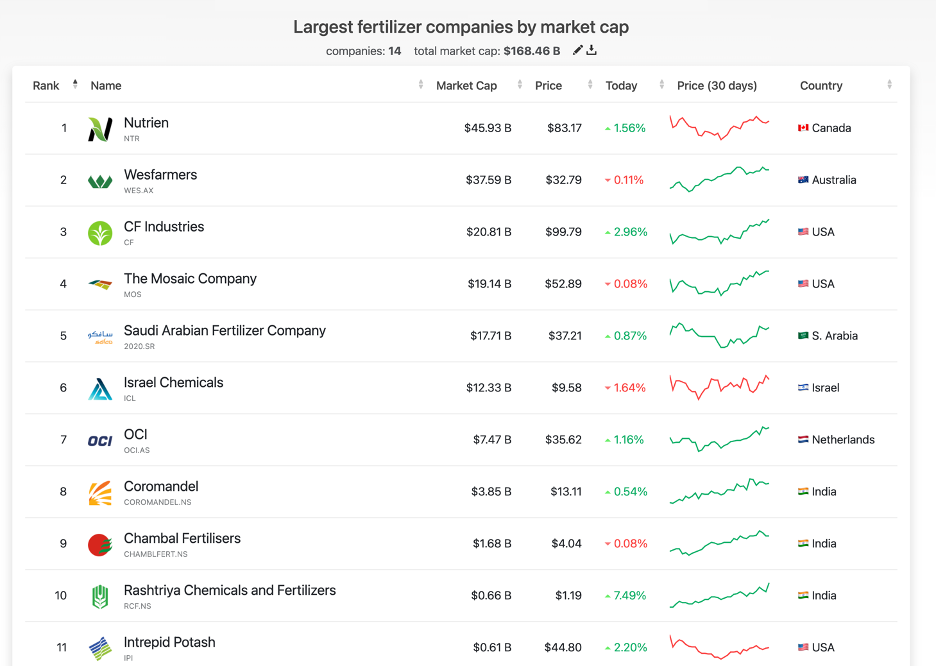Open the Intrepid Potash link
Image resolution: width=936 pixels, height=666 pixels.
click(x=170, y=642)
